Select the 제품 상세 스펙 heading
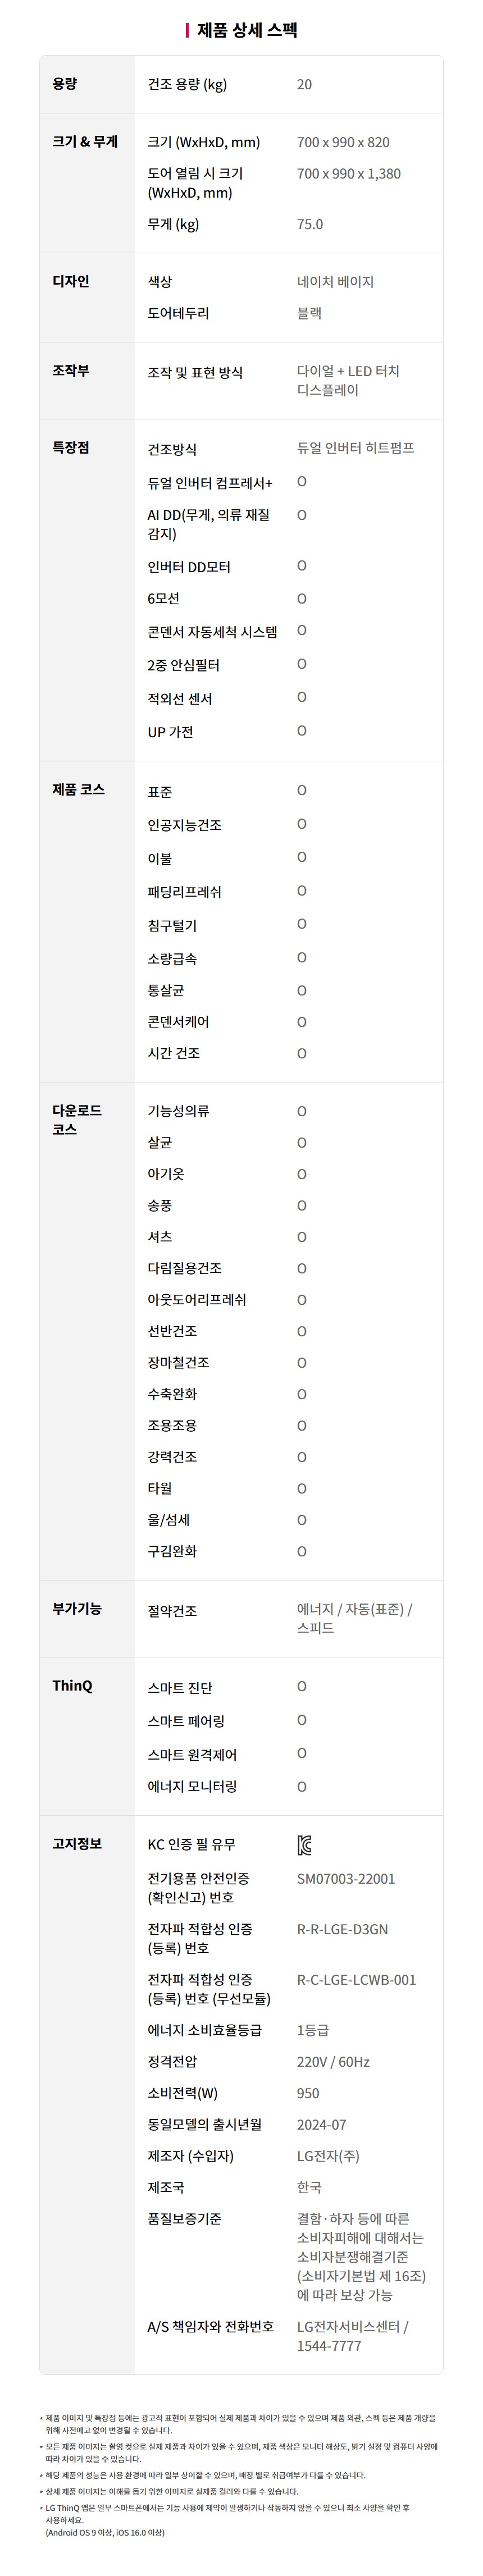 point(247,30)
